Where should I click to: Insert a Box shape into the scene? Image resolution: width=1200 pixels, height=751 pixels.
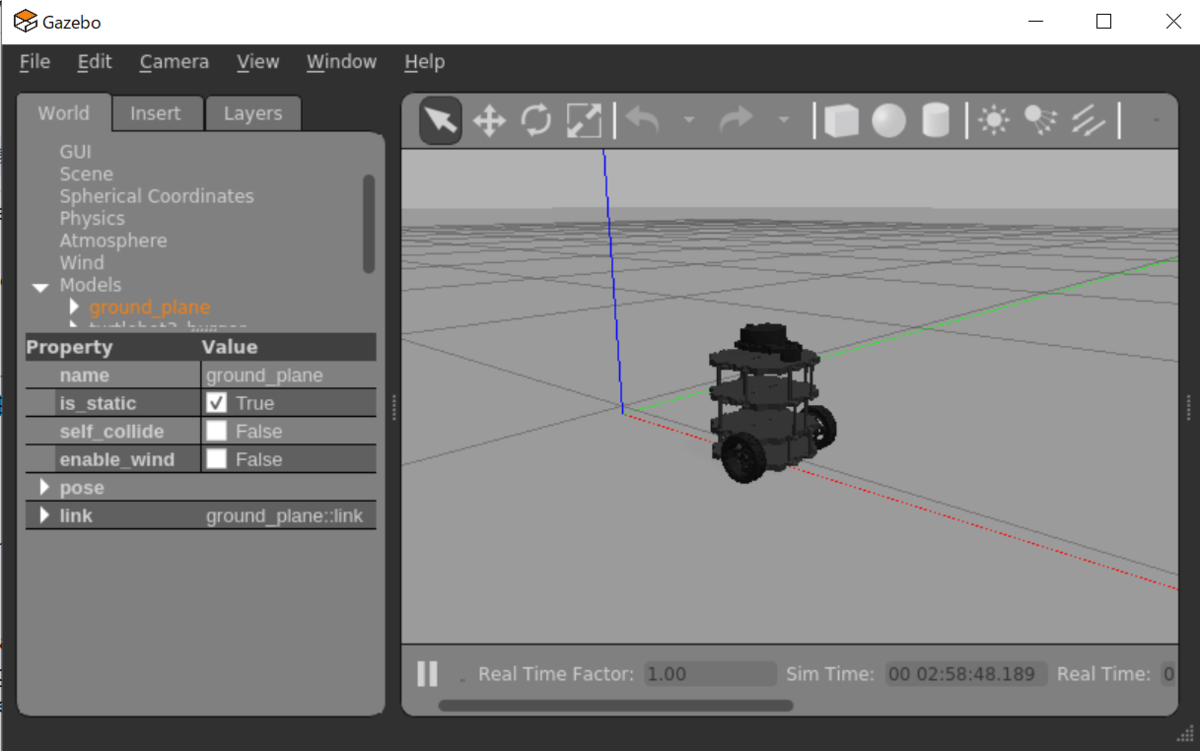coord(841,119)
